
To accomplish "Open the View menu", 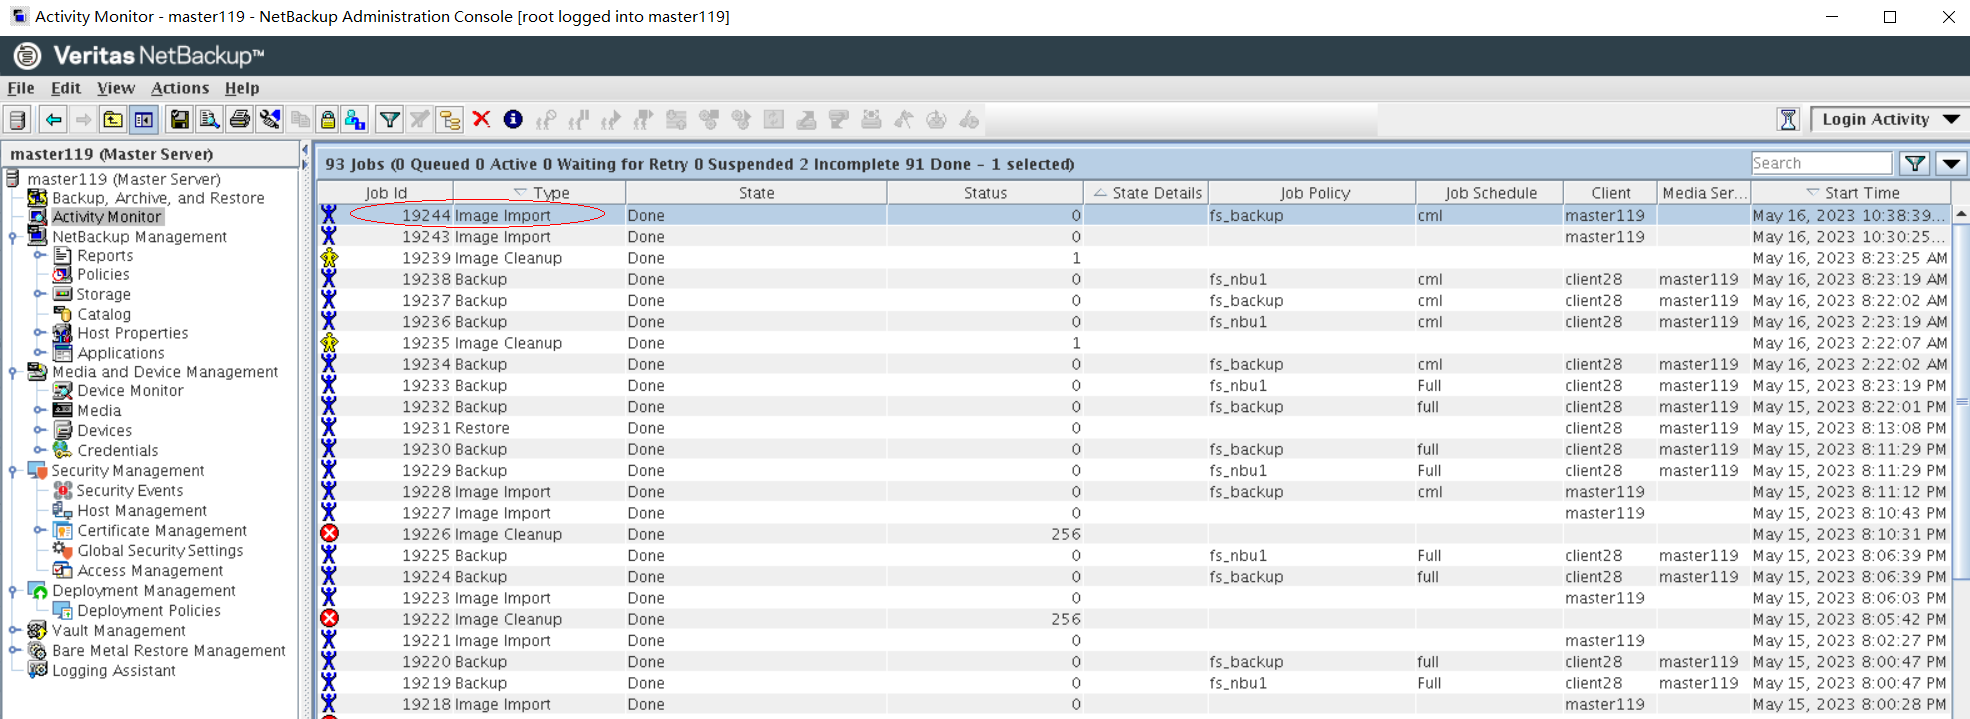I will coord(115,88).
